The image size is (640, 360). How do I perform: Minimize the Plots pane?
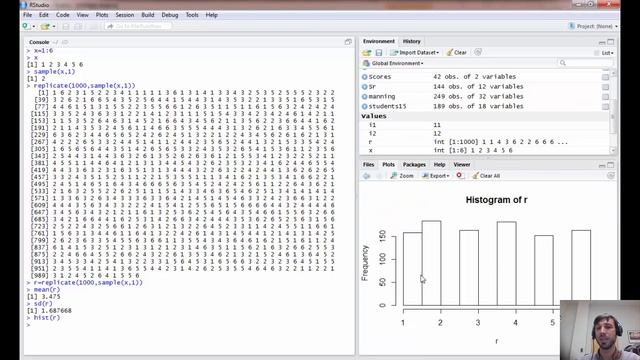602,165
